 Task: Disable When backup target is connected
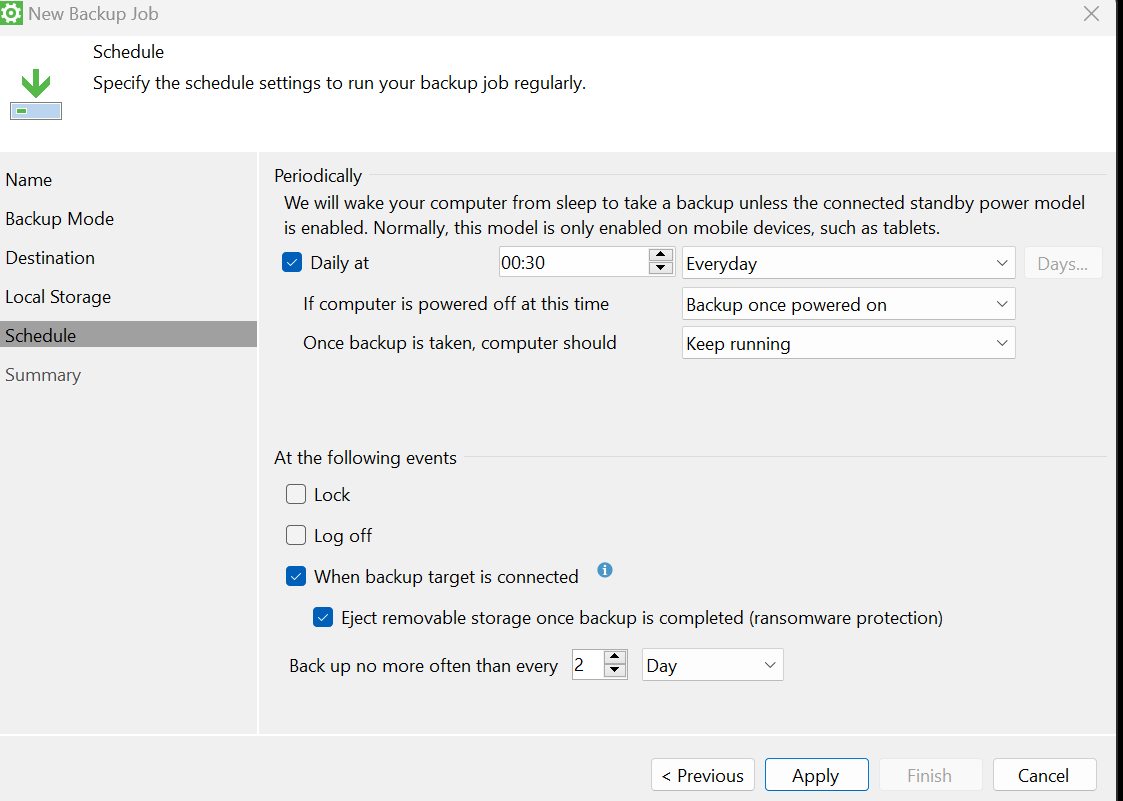(x=296, y=576)
